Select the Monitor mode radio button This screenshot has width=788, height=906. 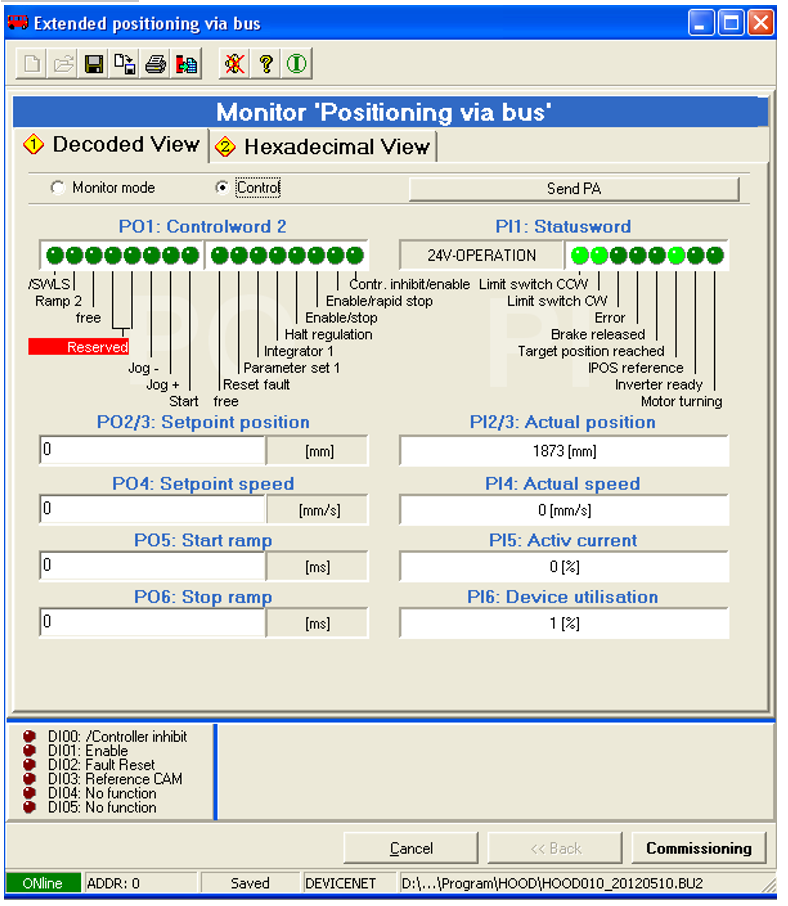click(x=57, y=188)
